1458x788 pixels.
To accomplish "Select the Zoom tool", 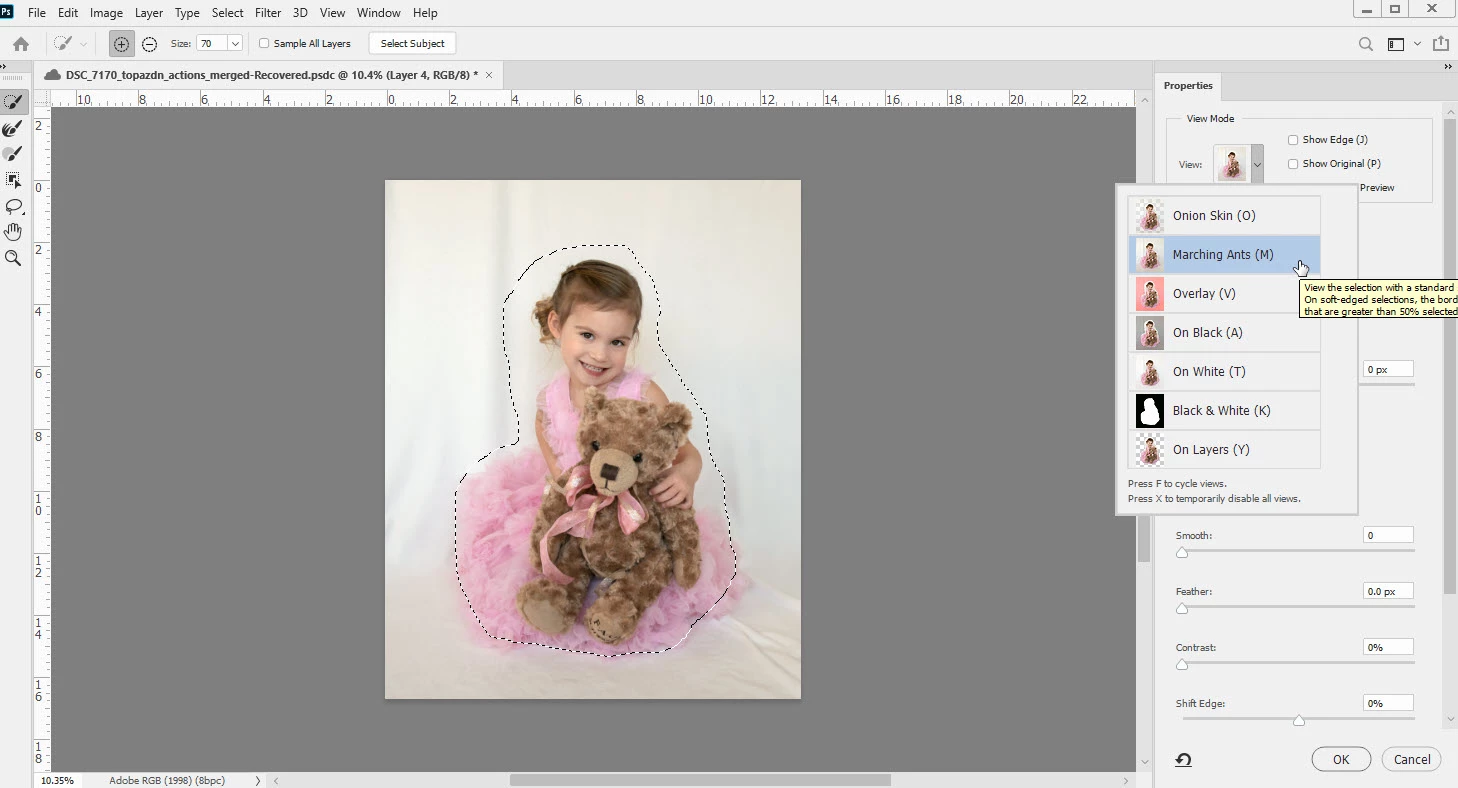I will 13,258.
